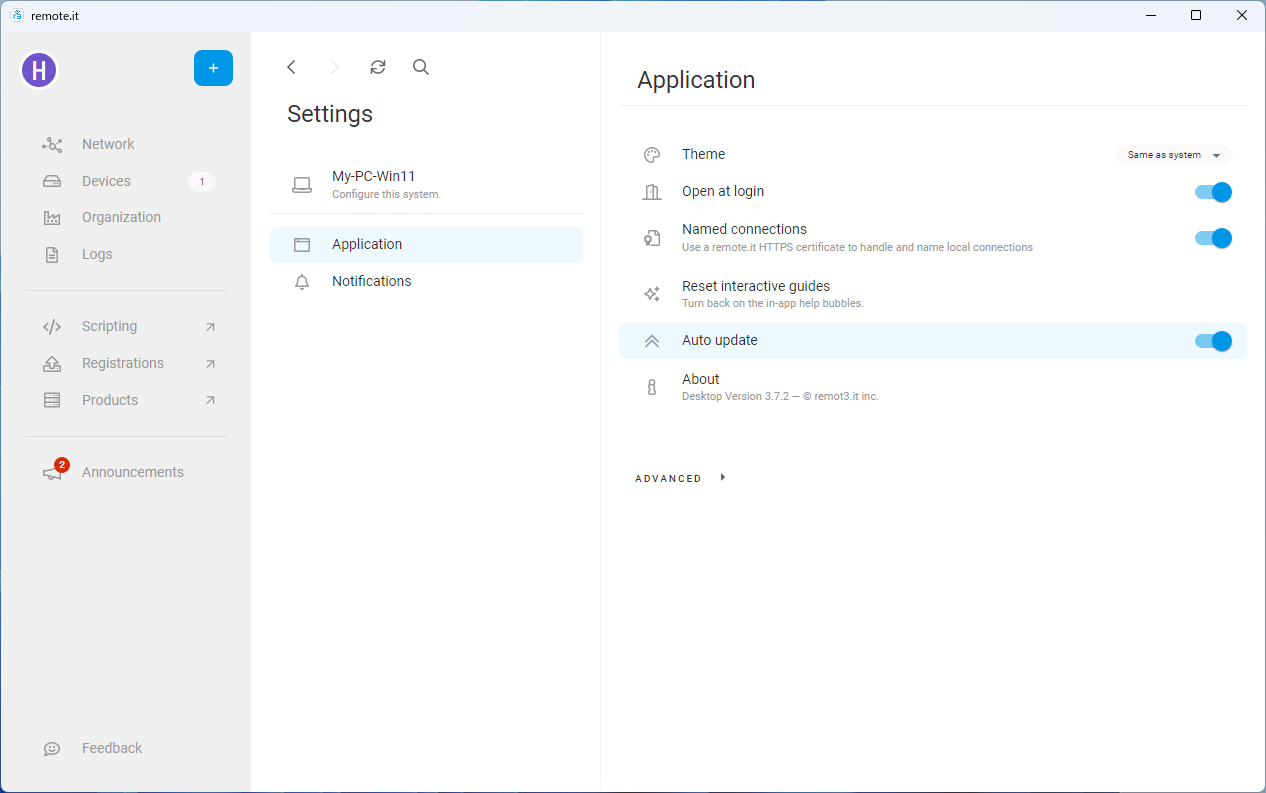The image size is (1266, 793).
Task: Click the sparkle icon for interactive guides
Action: tap(652, 294)
